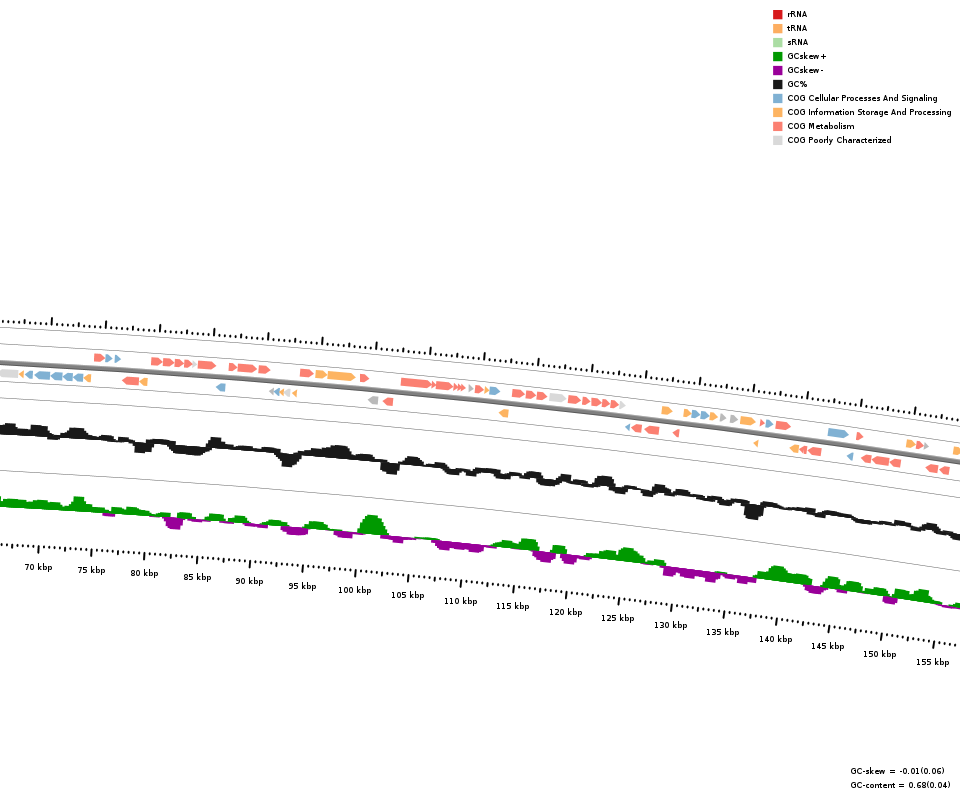Click the COG Metabolism legend swatch
Image resolution: width=960 pixels, height=800 pixels.
(x=777, y=126)
